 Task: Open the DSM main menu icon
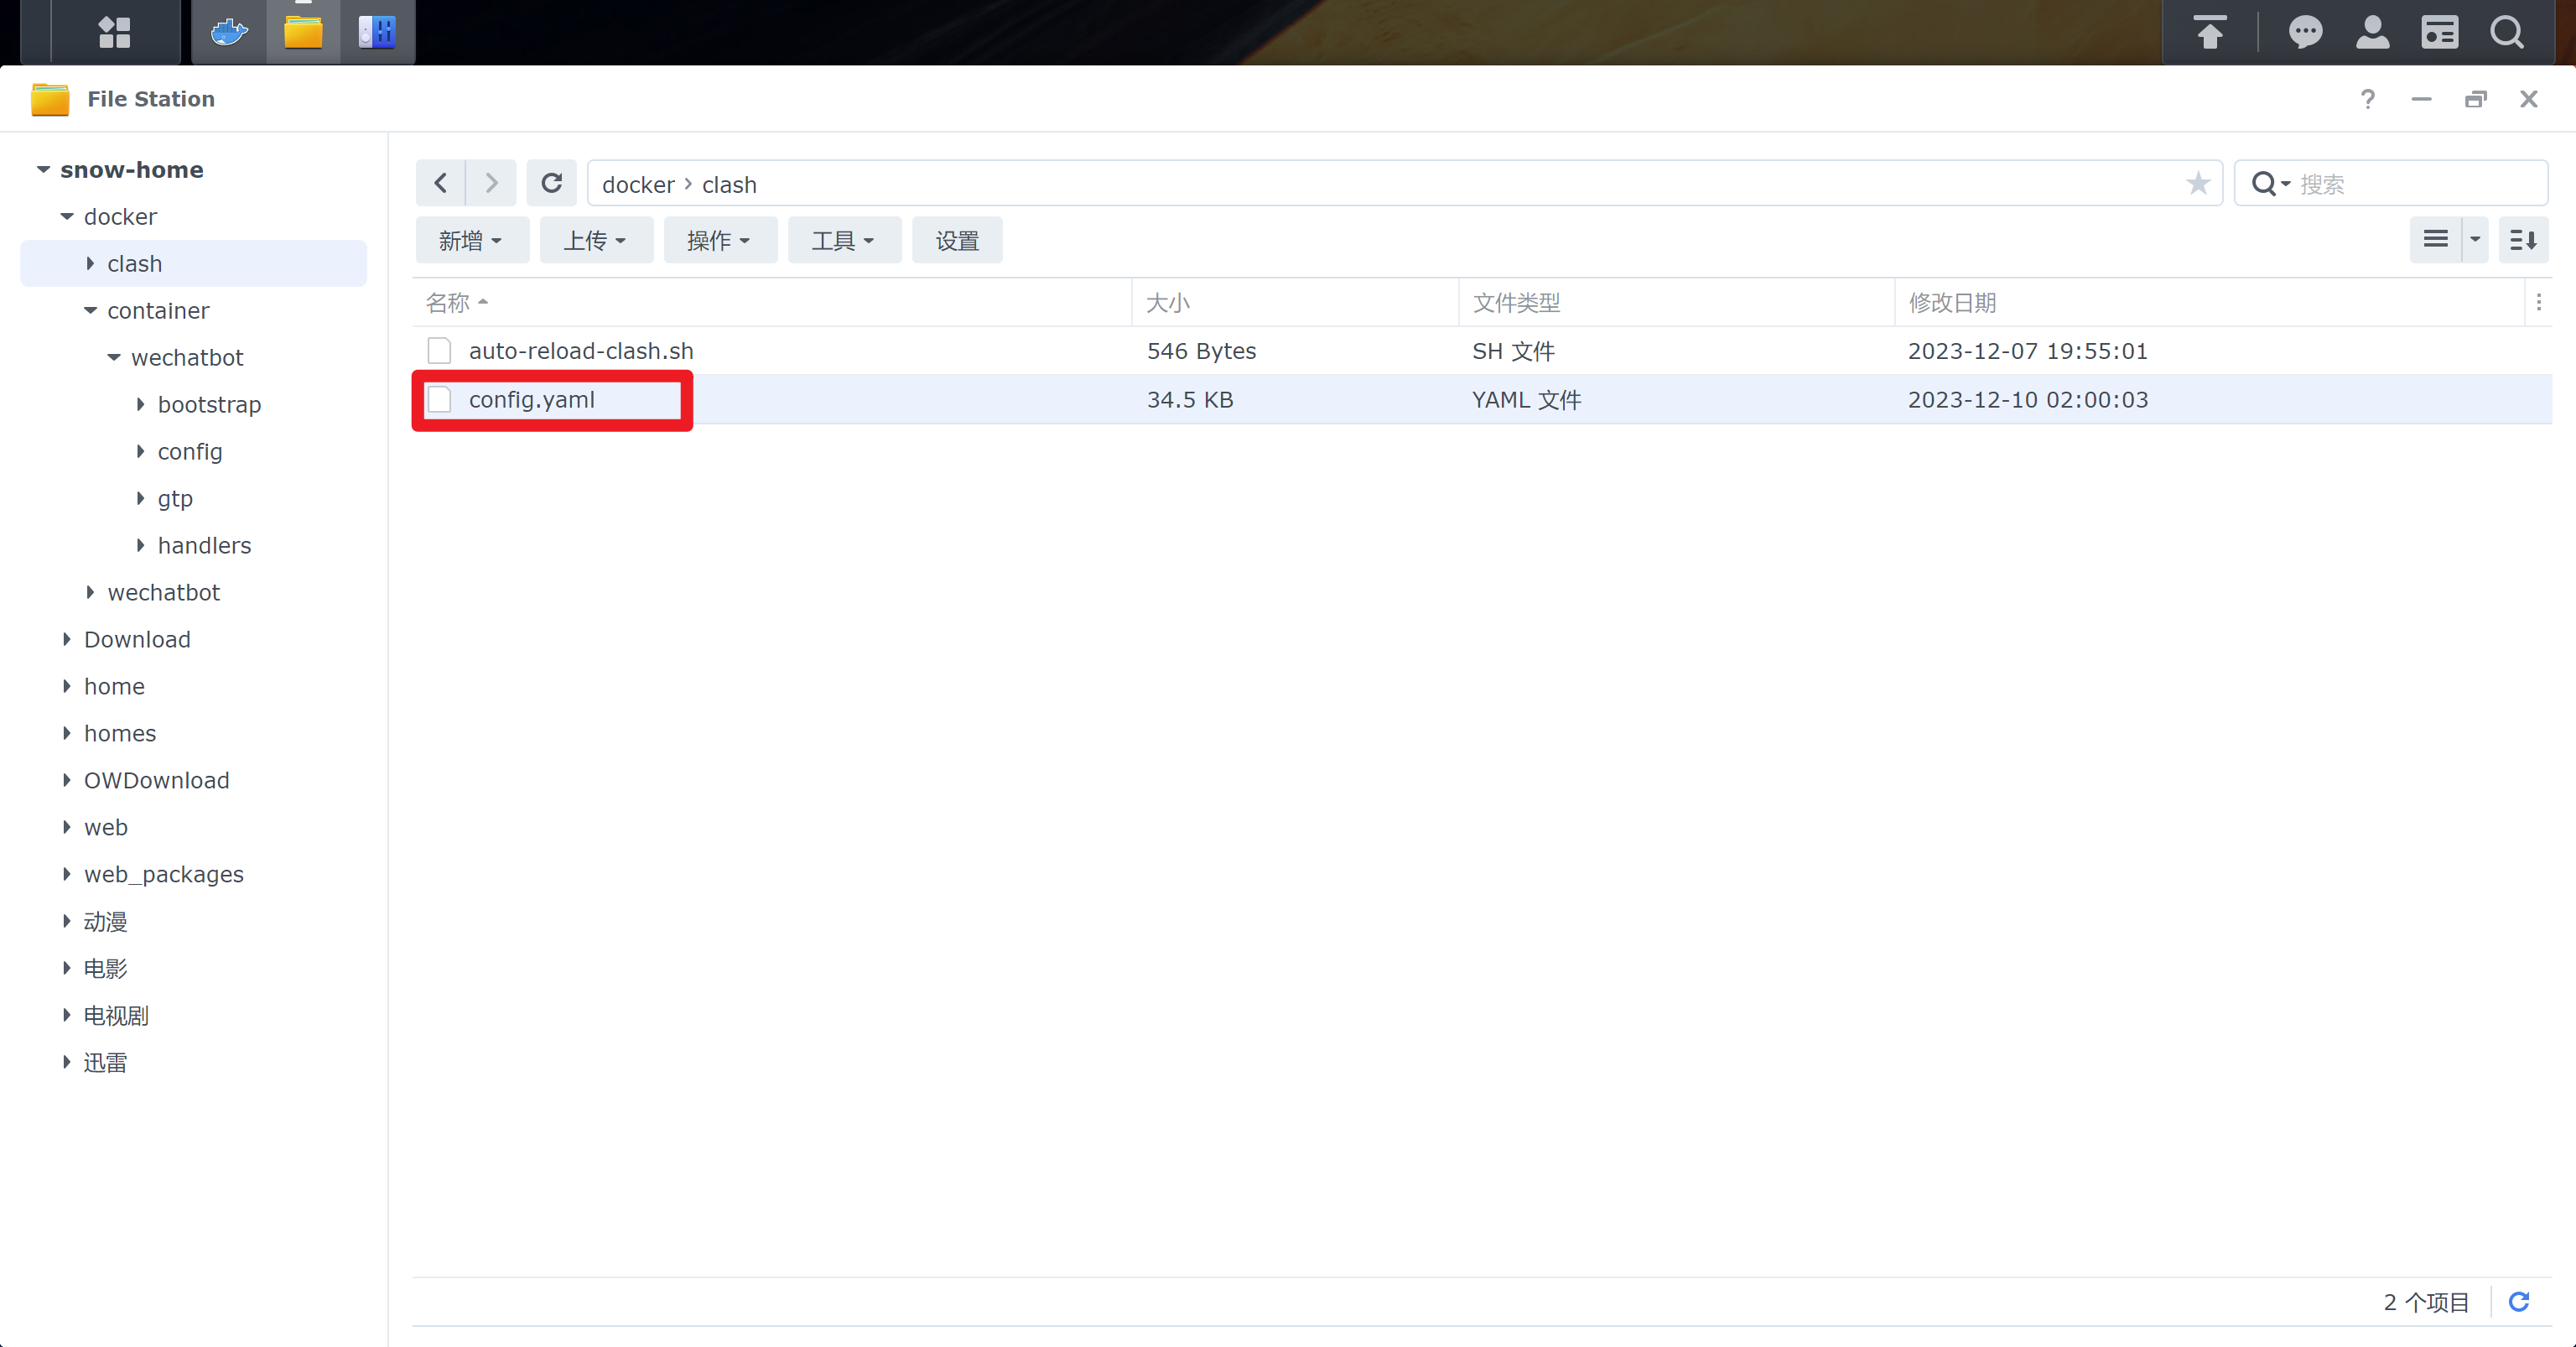tap(114, 32)
